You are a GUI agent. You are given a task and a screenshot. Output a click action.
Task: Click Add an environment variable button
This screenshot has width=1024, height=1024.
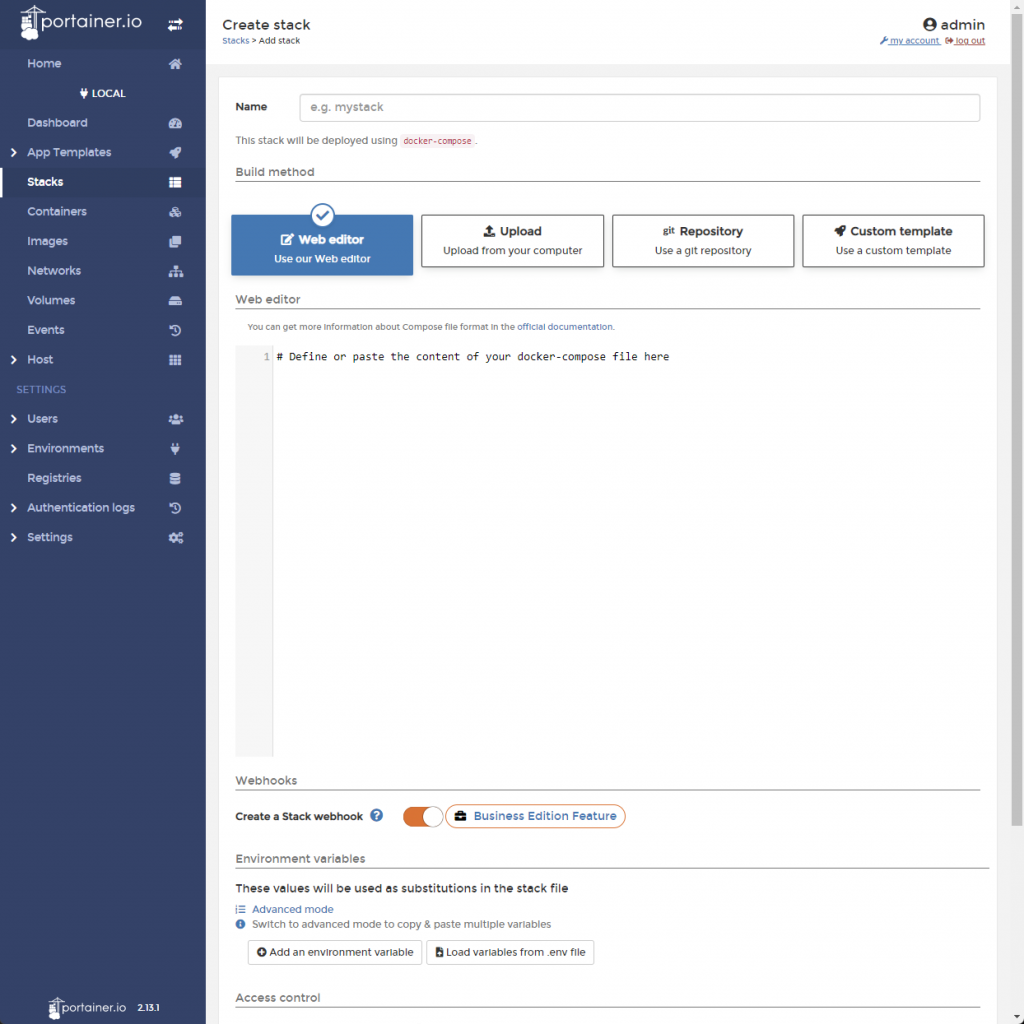click(335, 952)
